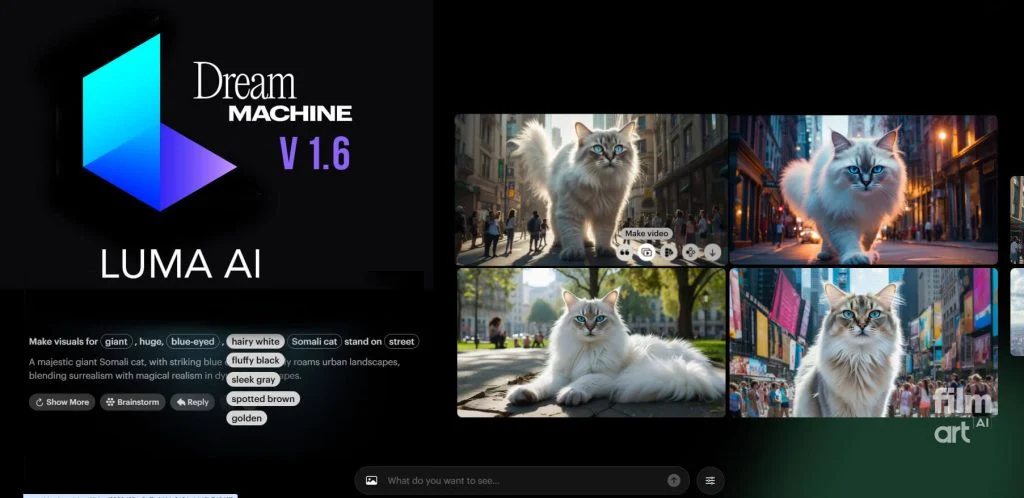Image resolution: width=1024 pixels, height=498 pixels.
Task: Click the 'A majestic giant Somali cat' description
Action: pos(214,369)
